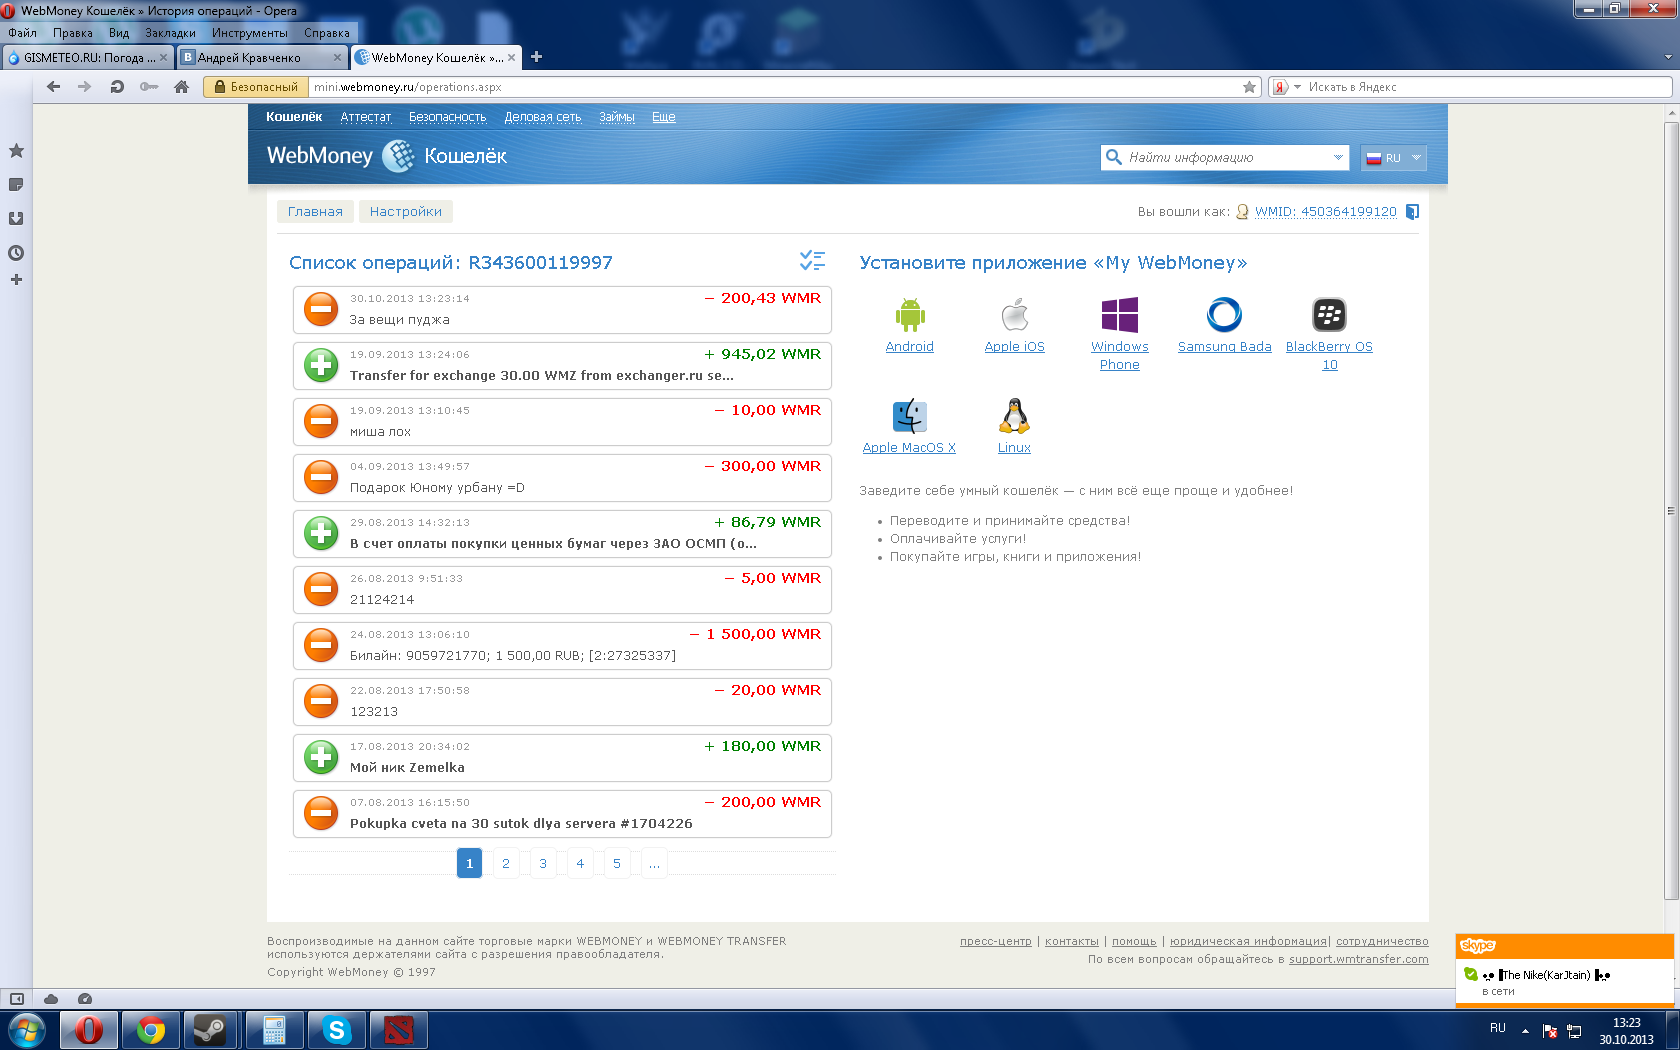
Task: Open a new browser tab
Action: click(x=537, y=57)
